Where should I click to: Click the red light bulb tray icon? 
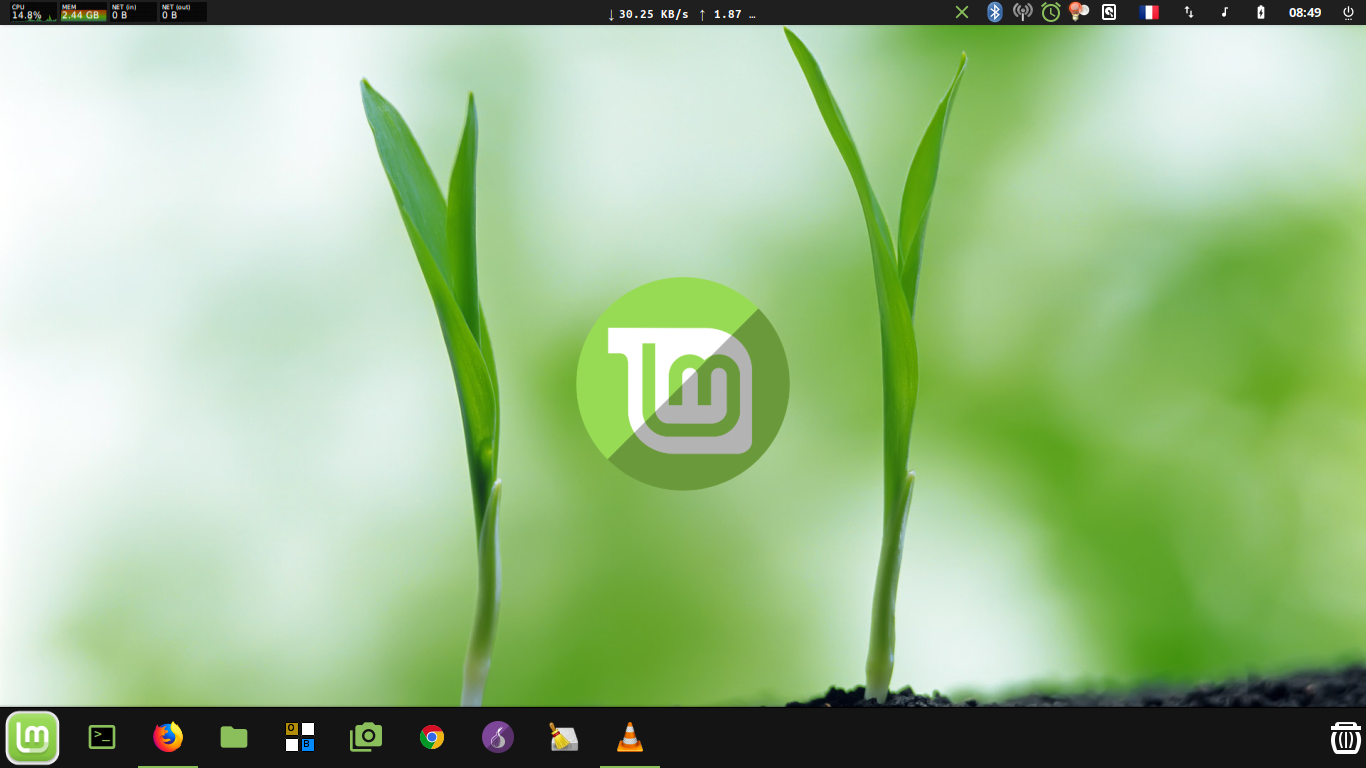[1078, 12]
